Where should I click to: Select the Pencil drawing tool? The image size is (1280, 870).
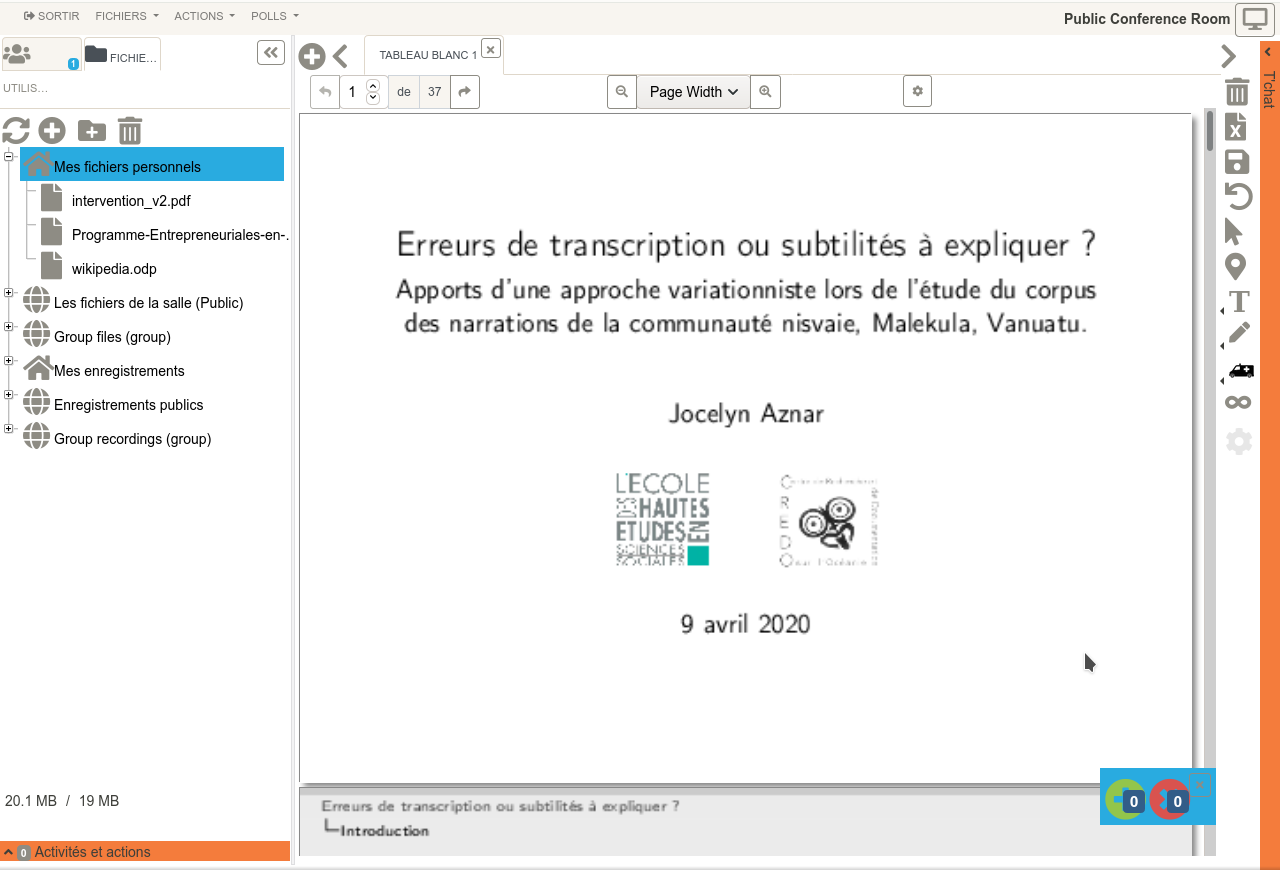pos(1239,333)
